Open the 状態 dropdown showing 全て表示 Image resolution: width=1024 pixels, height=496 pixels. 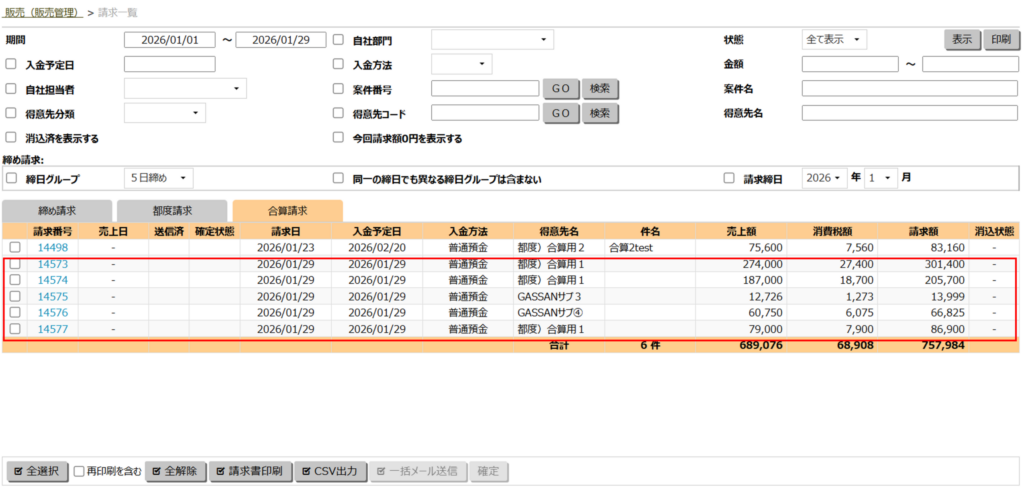click(834, 40)
